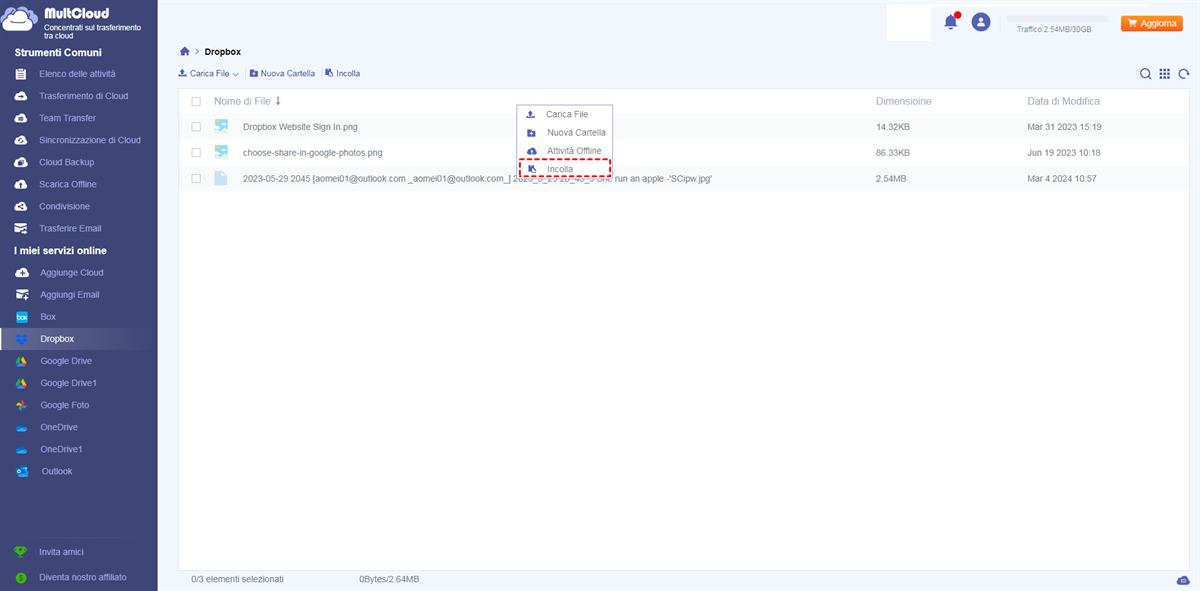Sort by Data di Modifica column

tap(1063, 101)
